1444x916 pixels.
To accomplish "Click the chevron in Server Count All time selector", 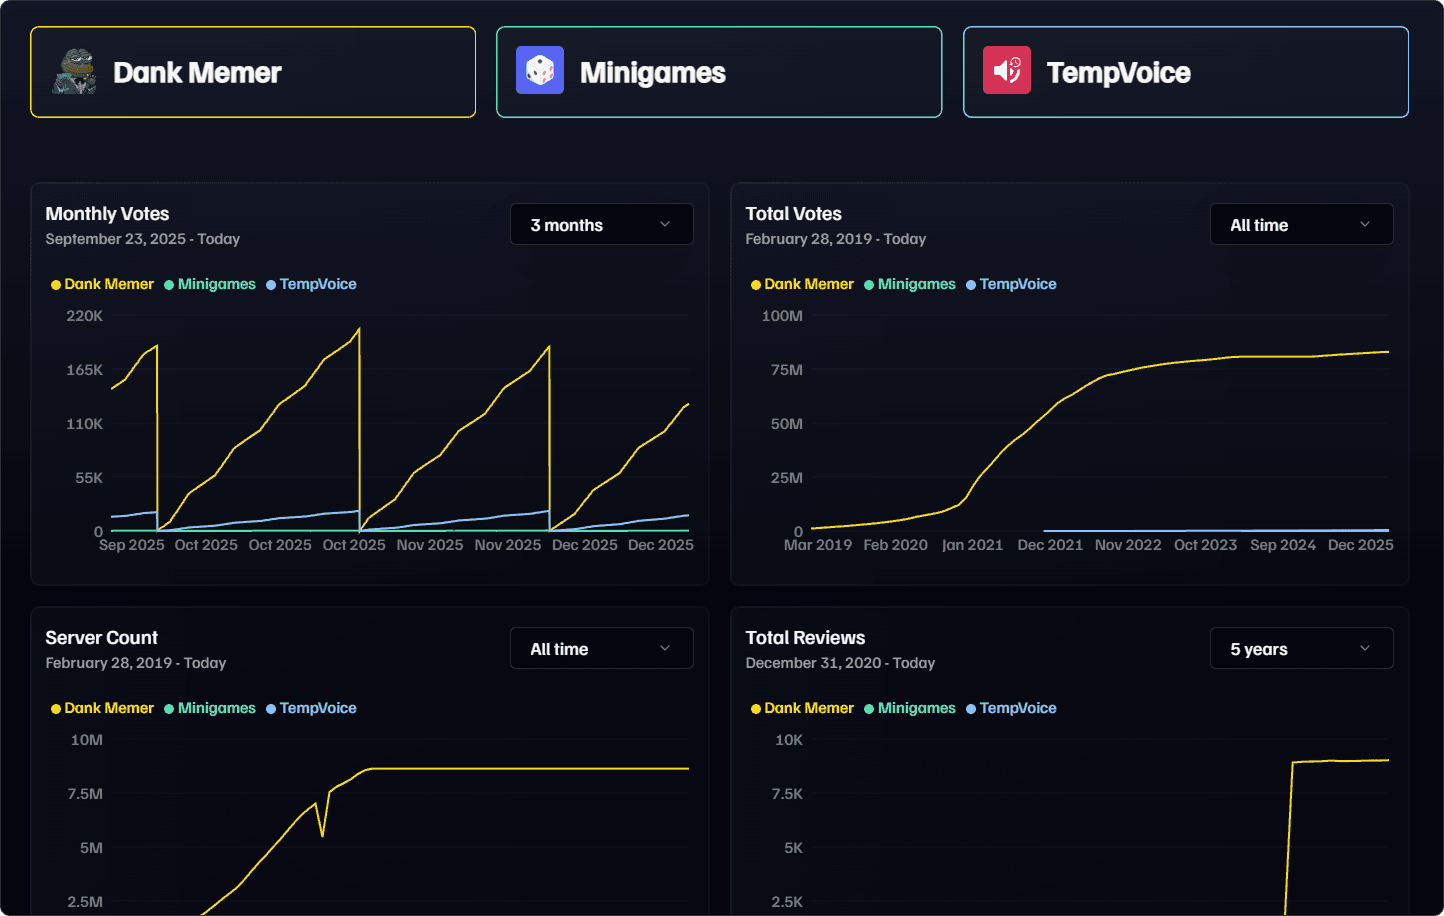I will click(x=665, y=648).
